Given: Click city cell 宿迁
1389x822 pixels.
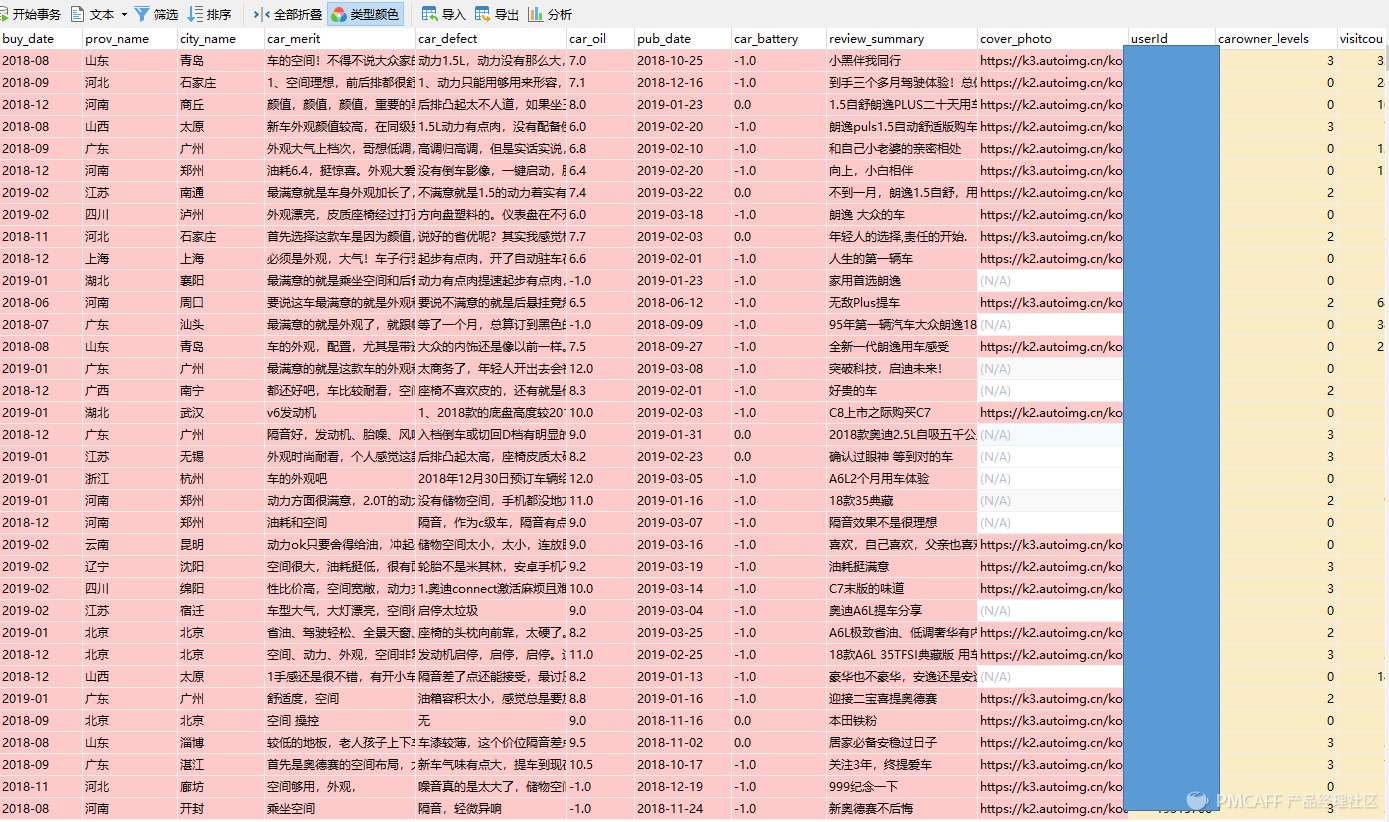Looking at the screenshot, I should [221, 611].
